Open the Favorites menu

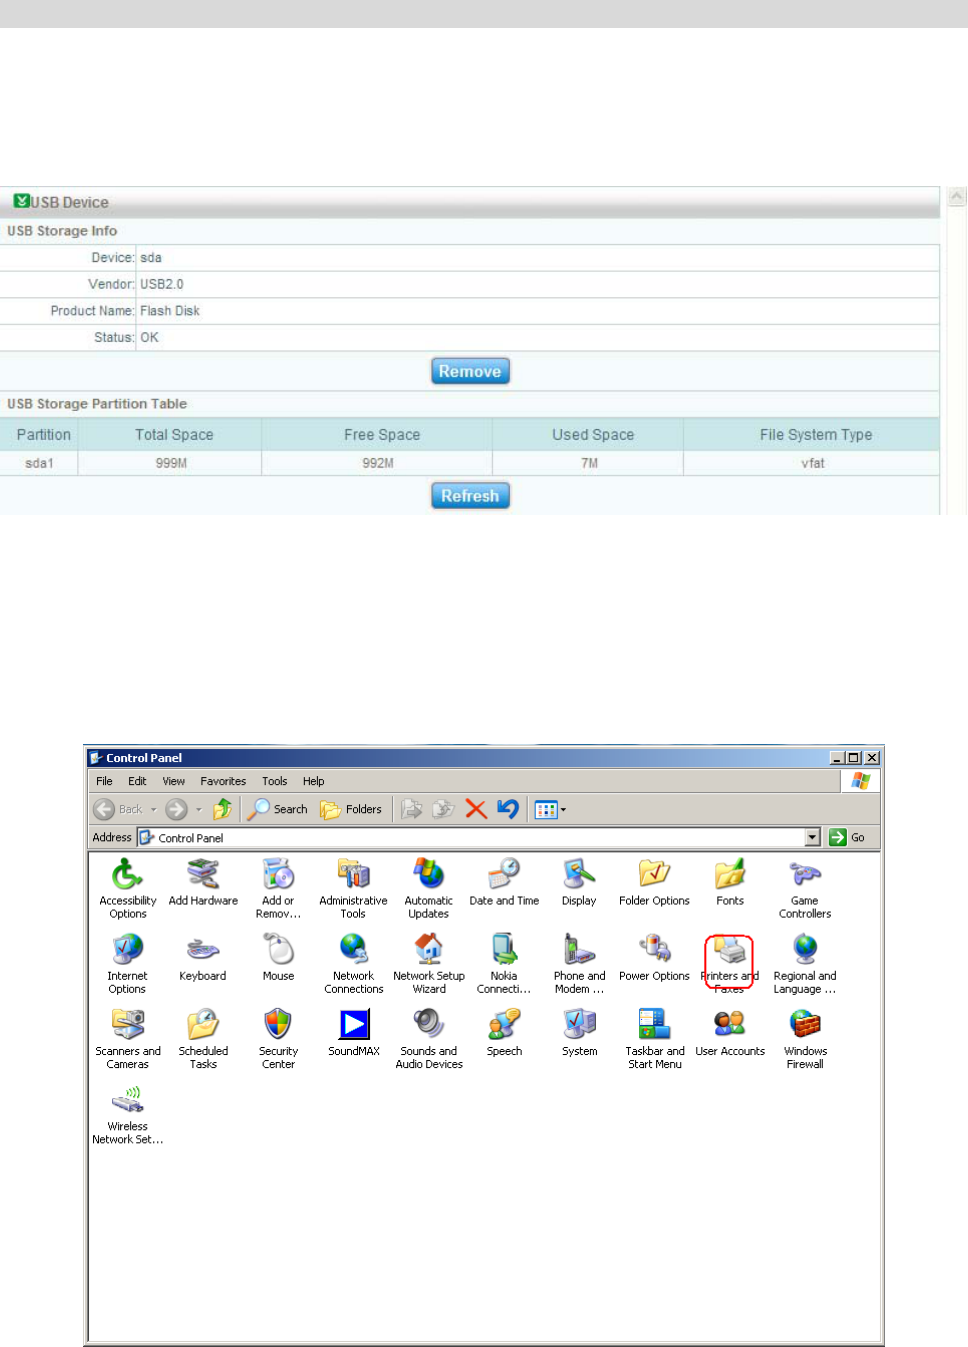pos(223,781)
